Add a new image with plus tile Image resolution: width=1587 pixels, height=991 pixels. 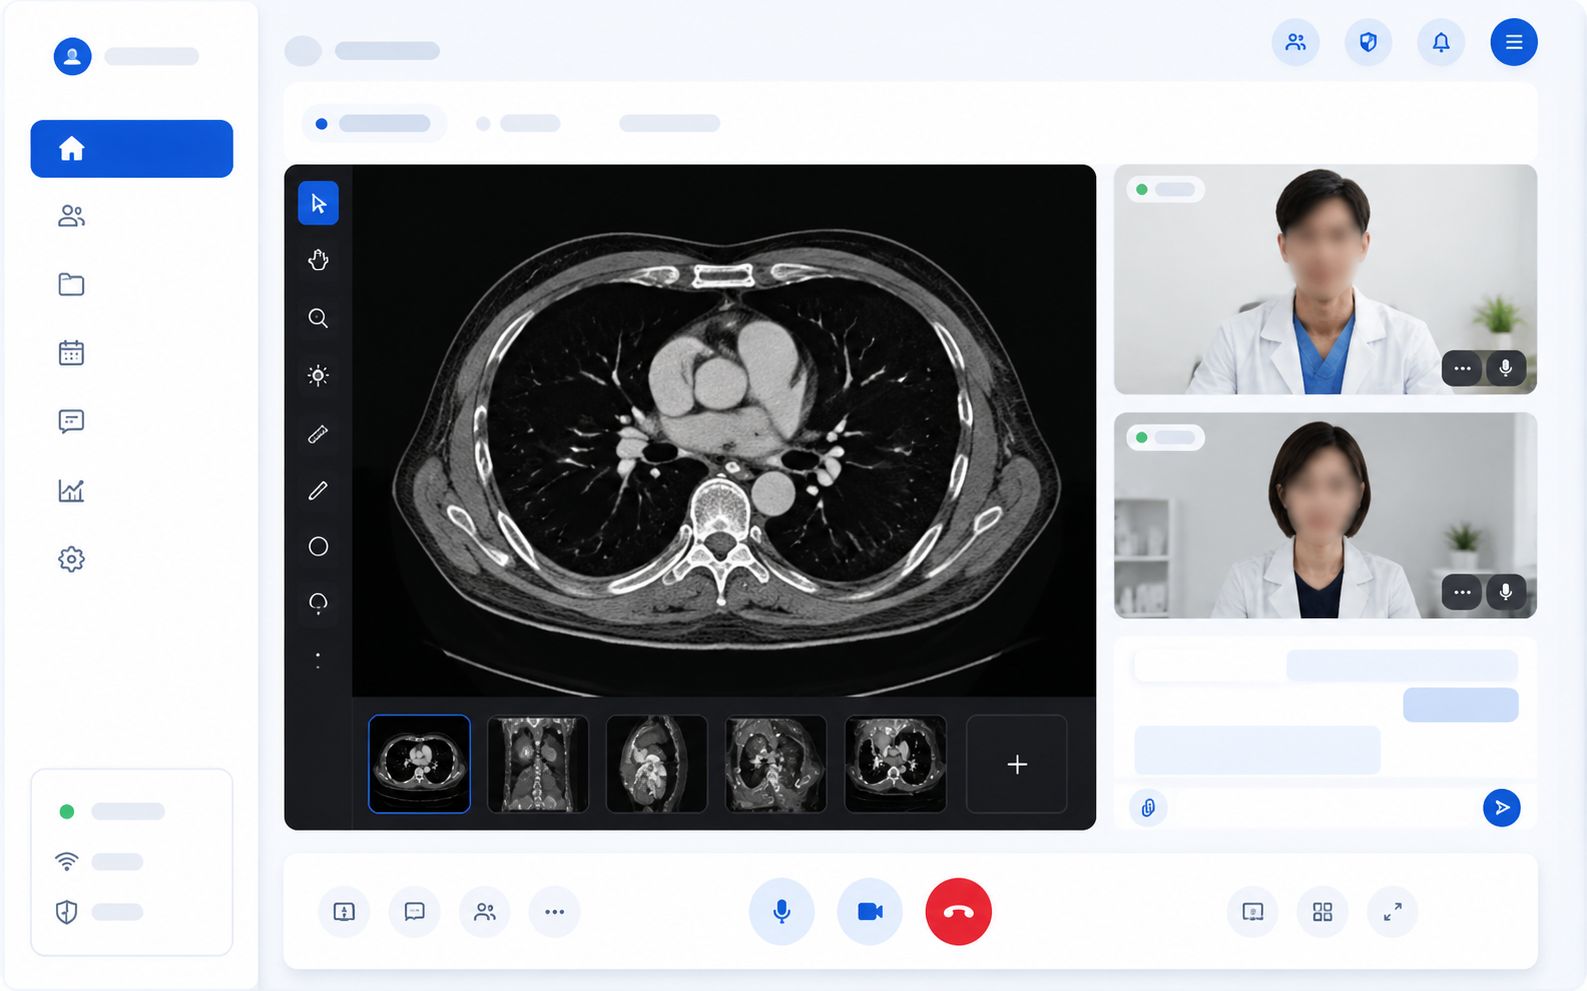[x=1017, y=764]
